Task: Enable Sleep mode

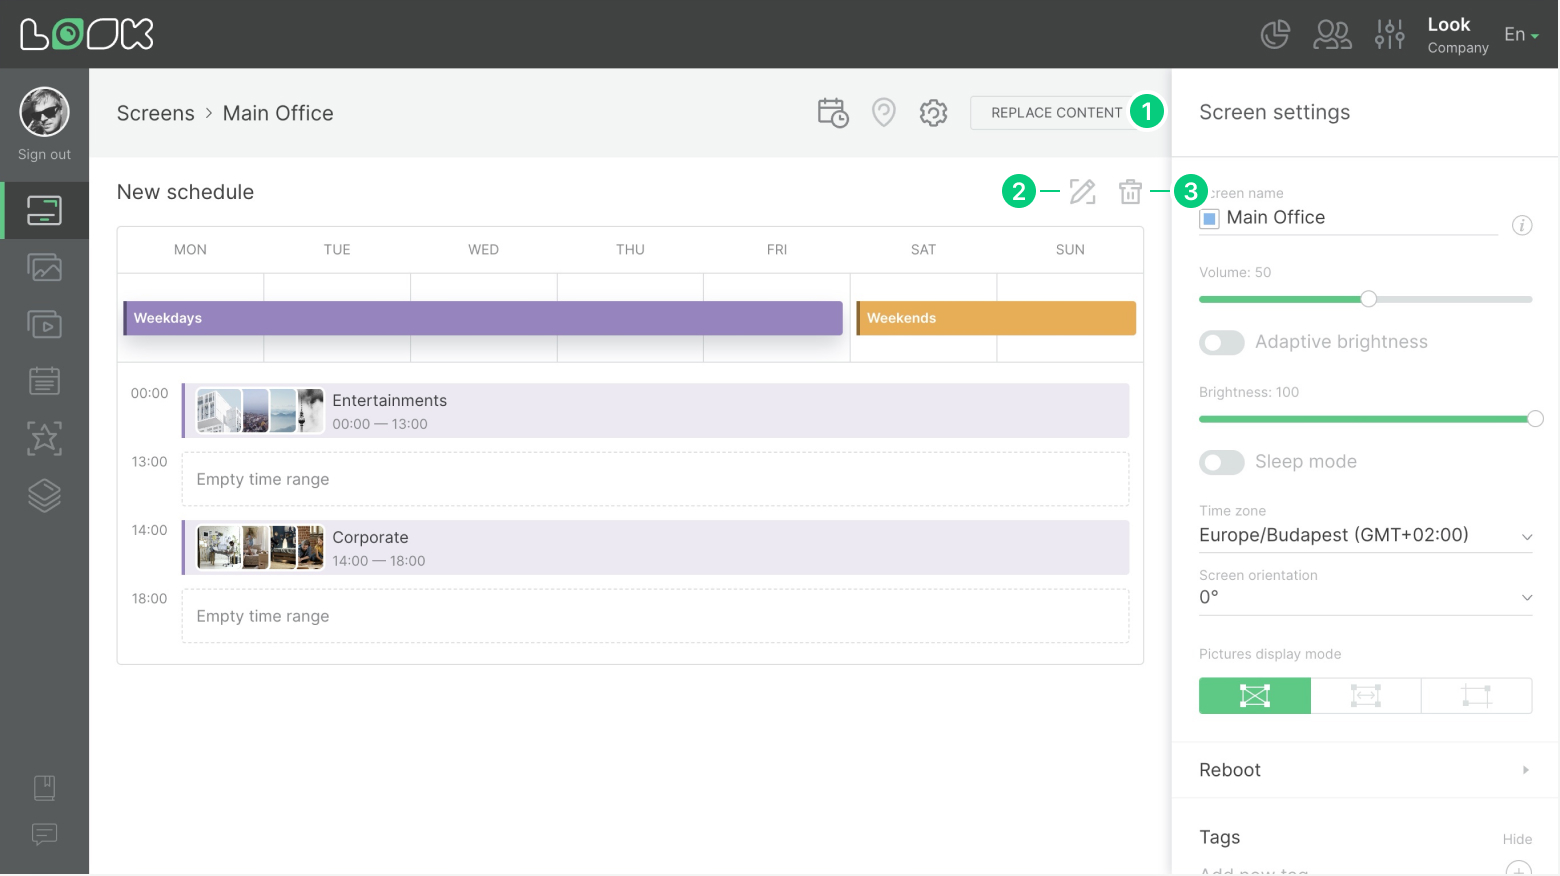Action: coord(1221,462)
